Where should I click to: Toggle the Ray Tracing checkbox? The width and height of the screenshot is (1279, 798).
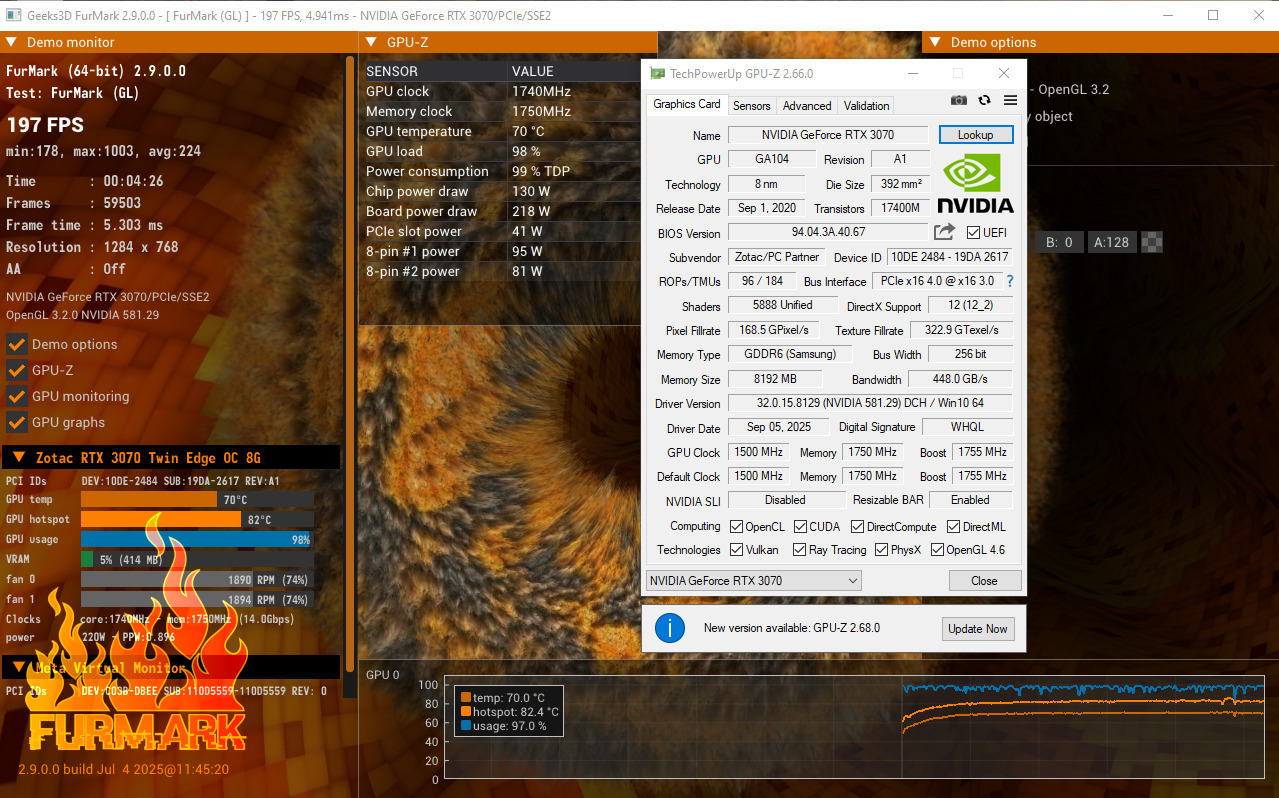click(x=799, y=549)
